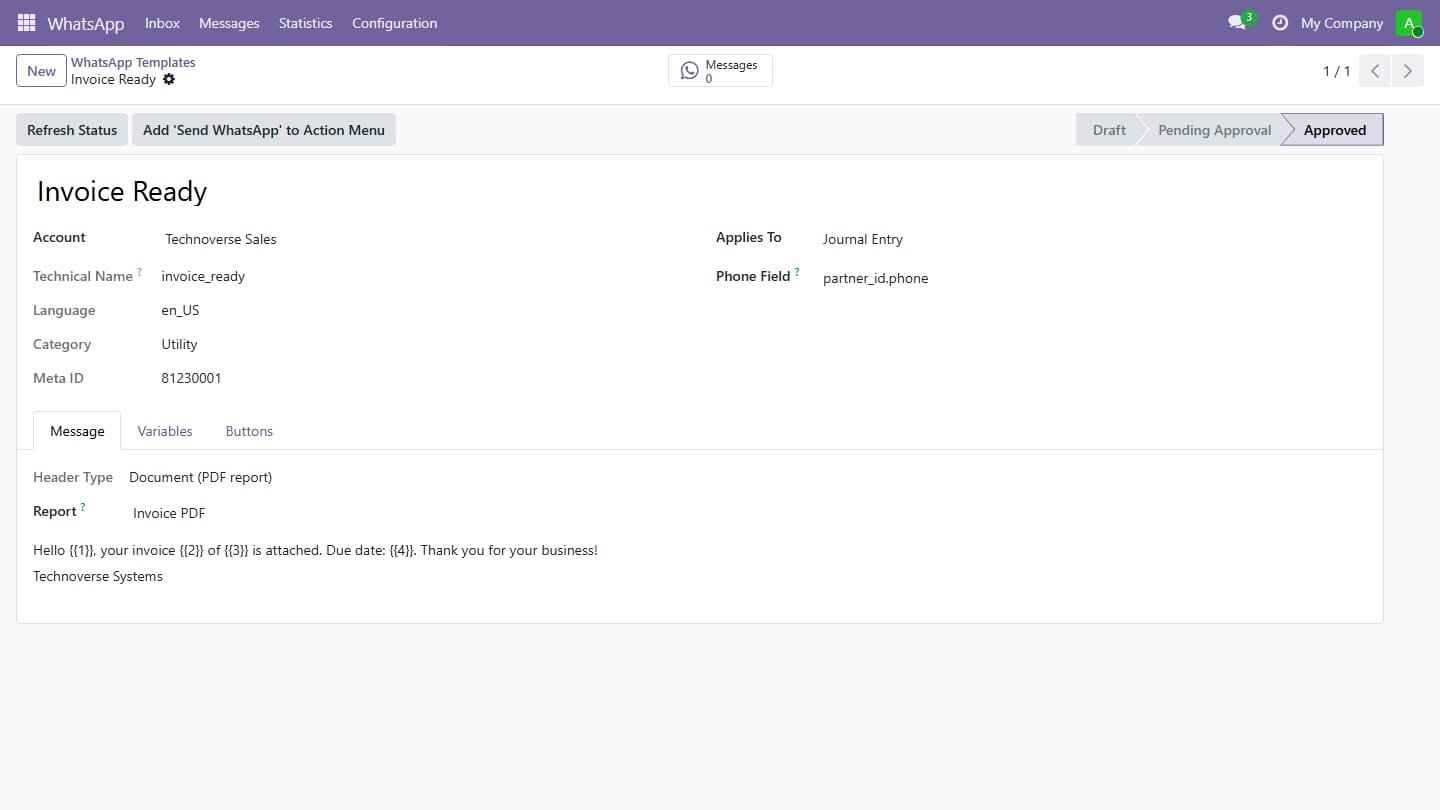The image size is (1440, 810).
Task: Open the Inbox menu
Action: [162, 23]
